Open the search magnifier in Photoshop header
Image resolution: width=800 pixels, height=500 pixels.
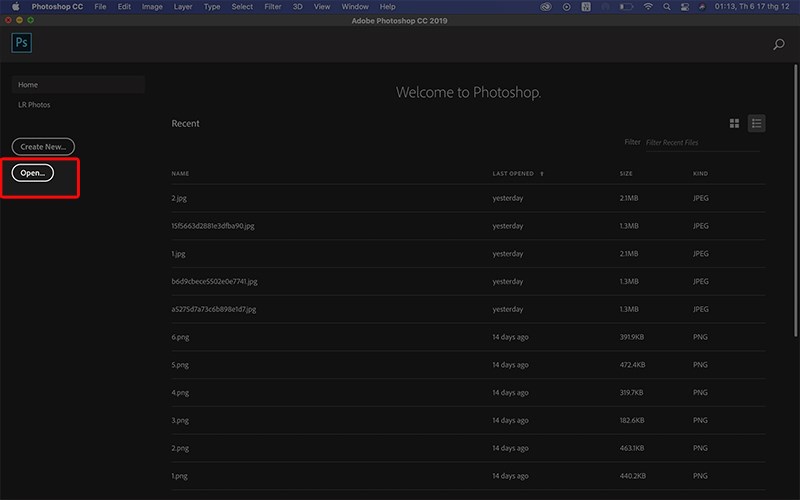click(779, 44)
